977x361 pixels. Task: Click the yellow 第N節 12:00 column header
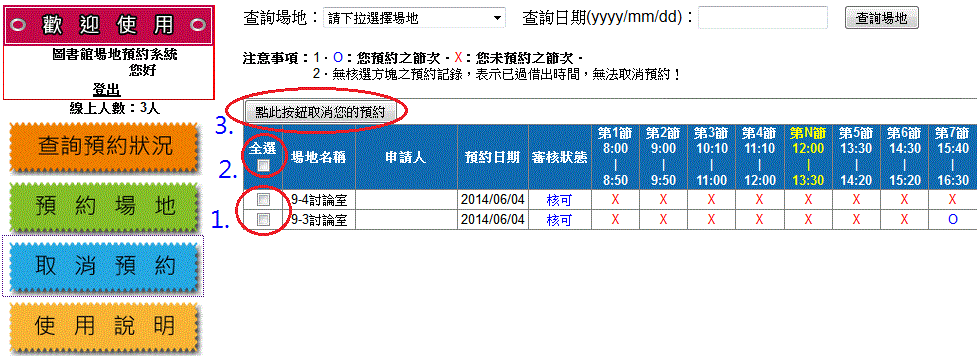click(x=808, y=157)
